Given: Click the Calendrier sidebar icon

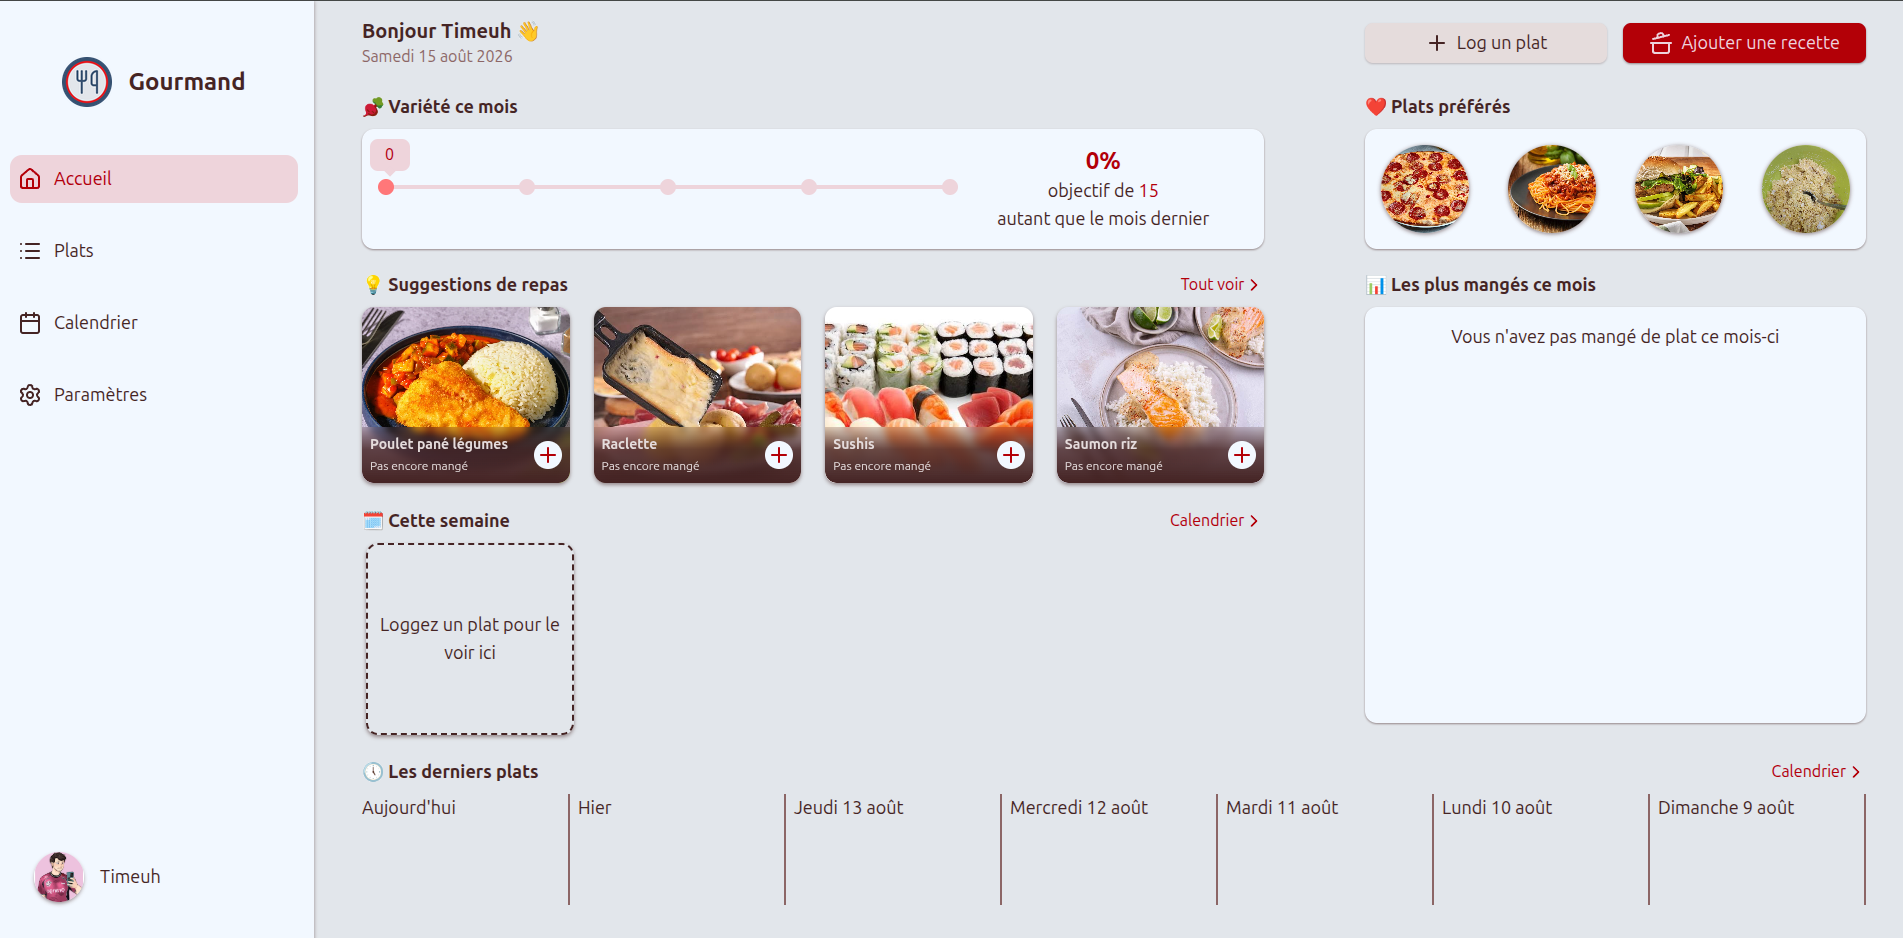Looking at the screenshot, I should click(x=30, y=323).
